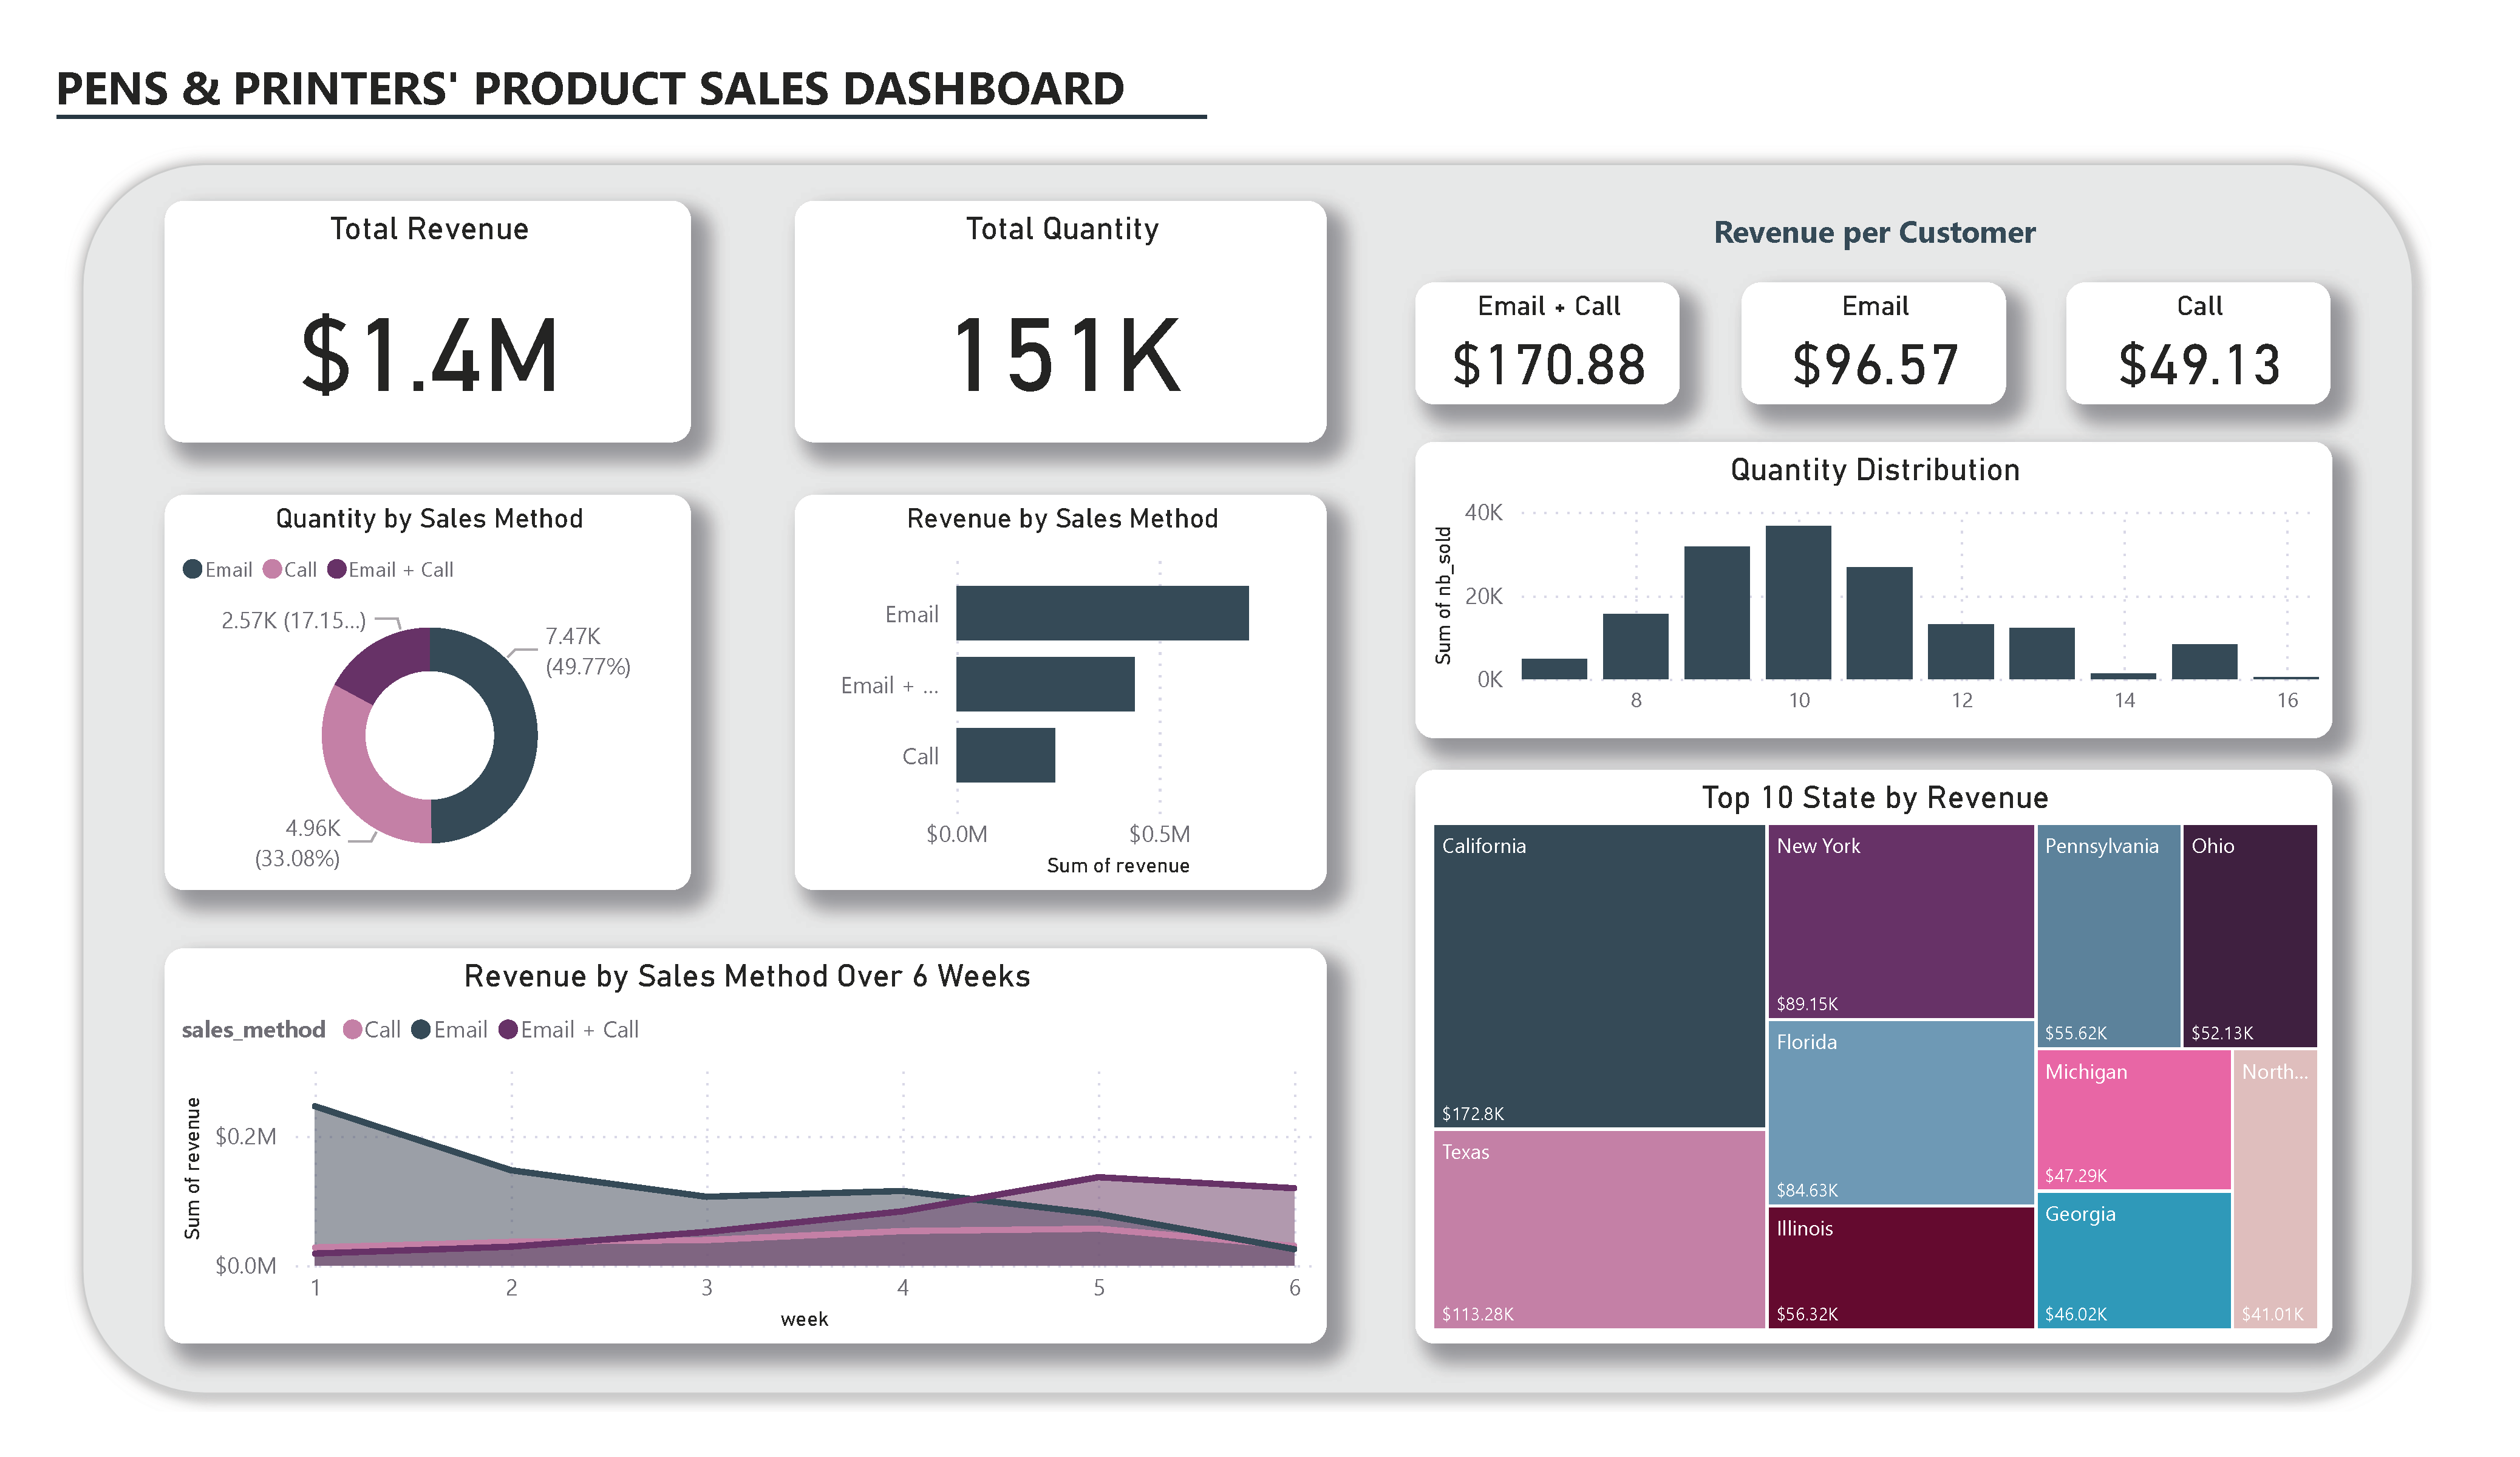The width and height of the screenshot is (2520, 1457).
Task: Click the 4.96K (33.08%) donut label
Action: 298,844
